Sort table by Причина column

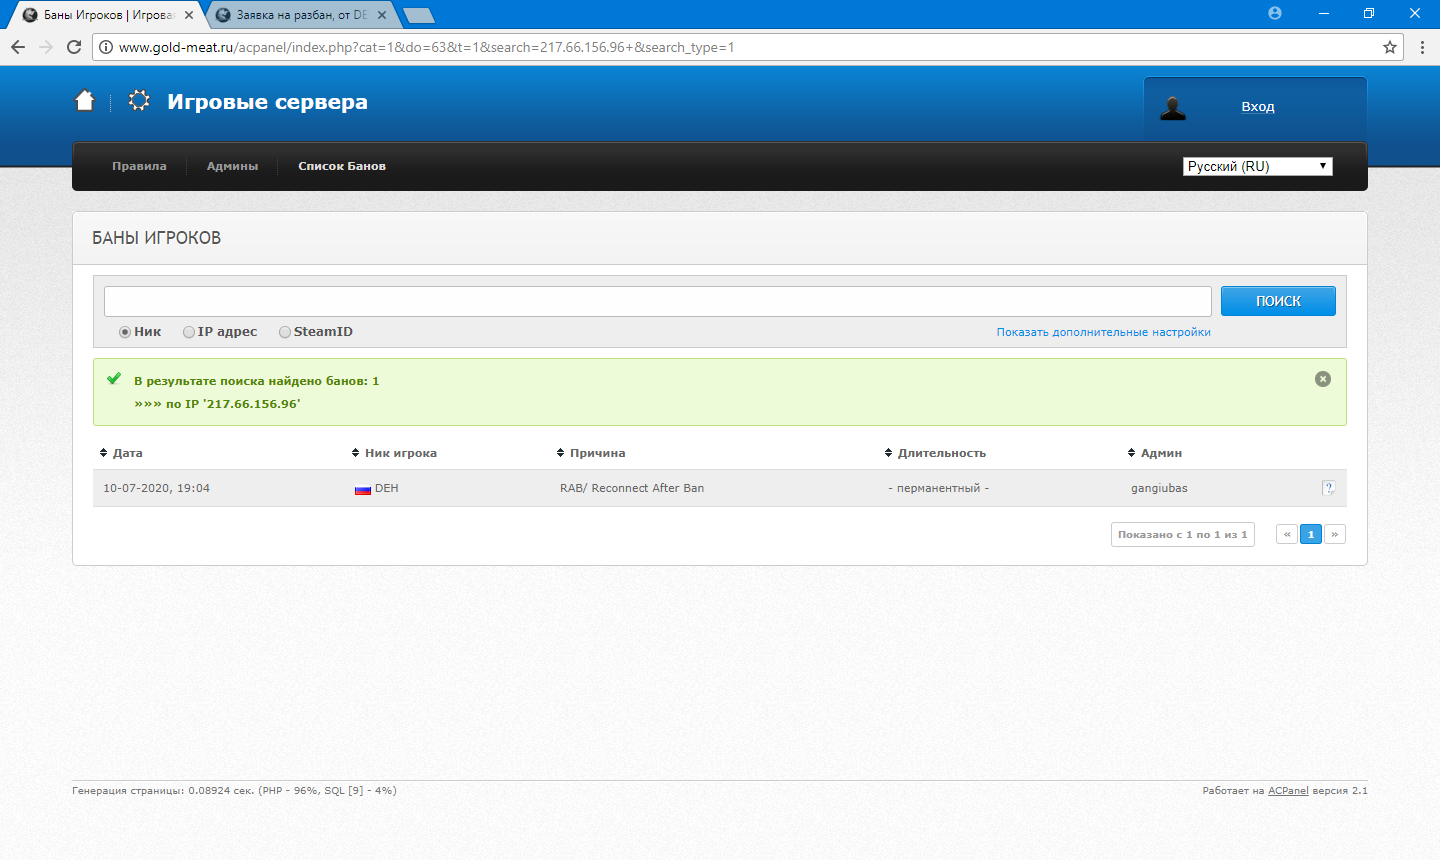[591, 453]
